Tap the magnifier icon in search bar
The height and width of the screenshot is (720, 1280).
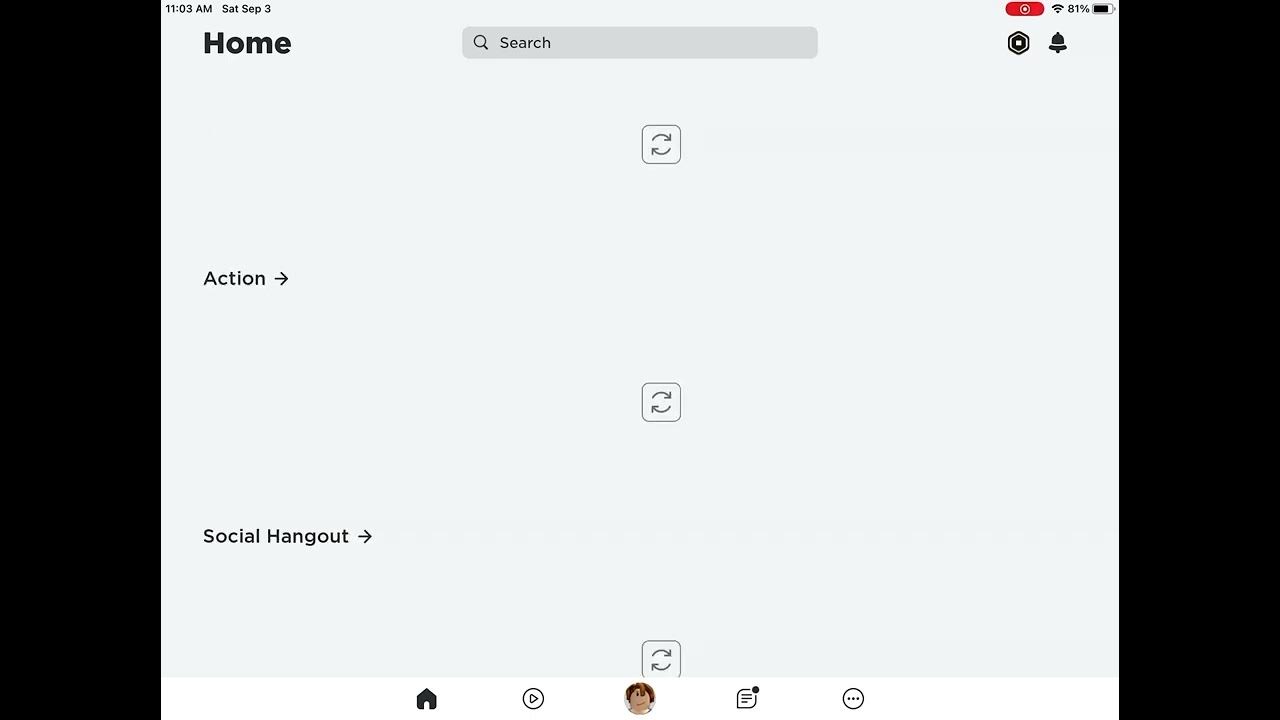tap(481, 43)
